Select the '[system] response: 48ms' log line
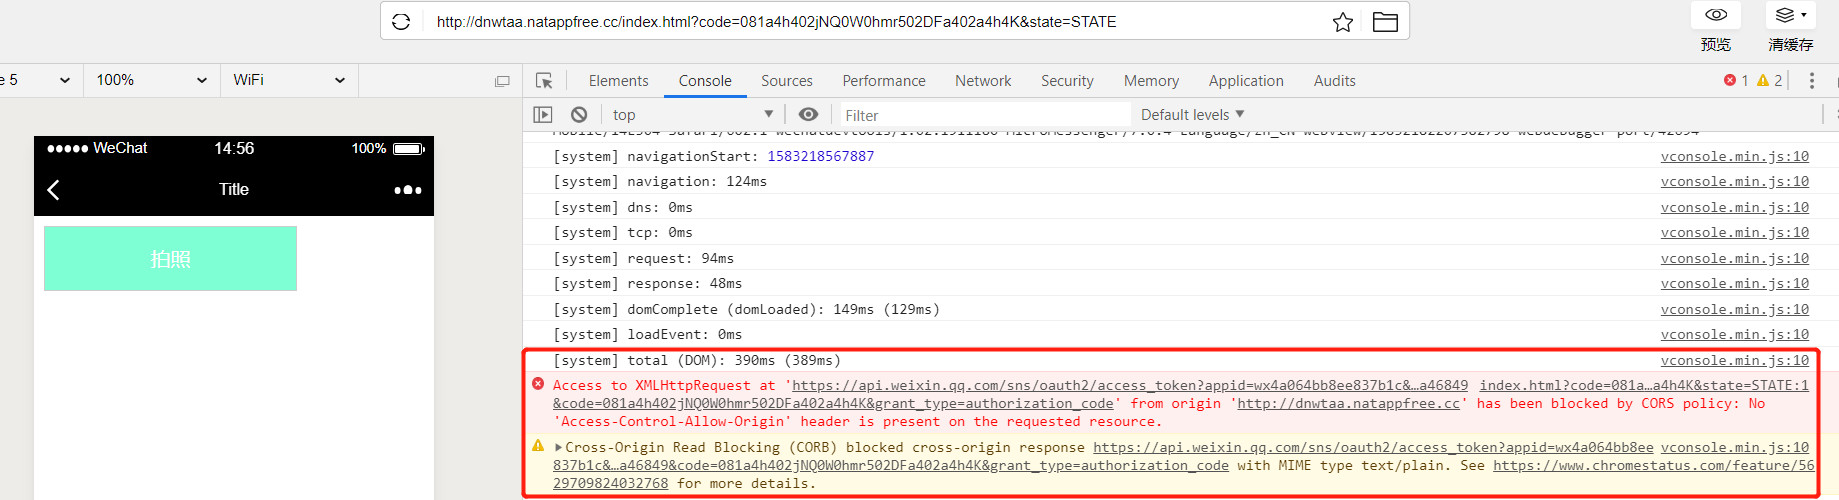This screenshot has height=500, width=1839. click(x=647, y=283)
